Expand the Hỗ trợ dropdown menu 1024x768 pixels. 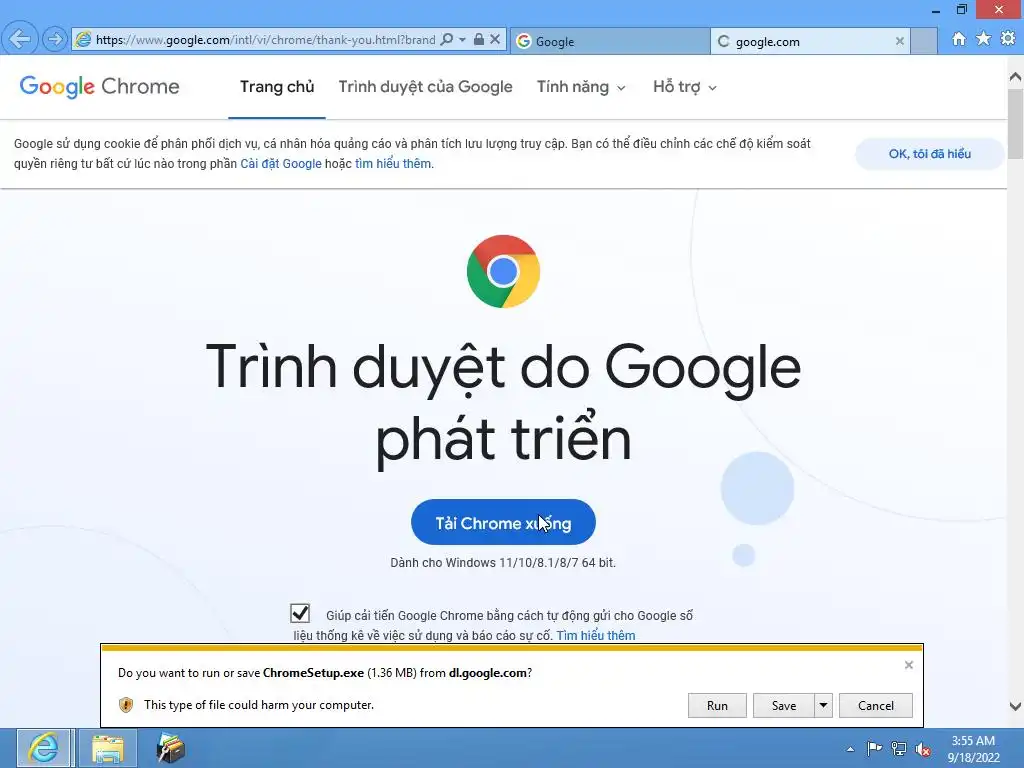point(684,87)
